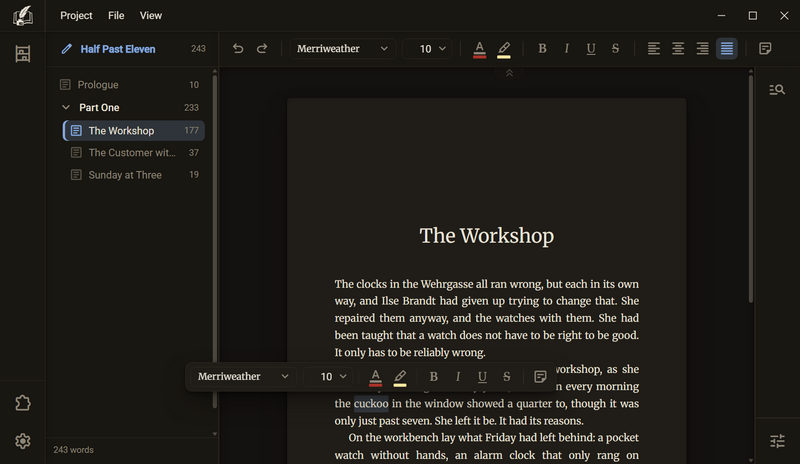This screenshot has height=464, width=800.
Task: Open settings gear in the sidebar
Action: pos(22,441)
